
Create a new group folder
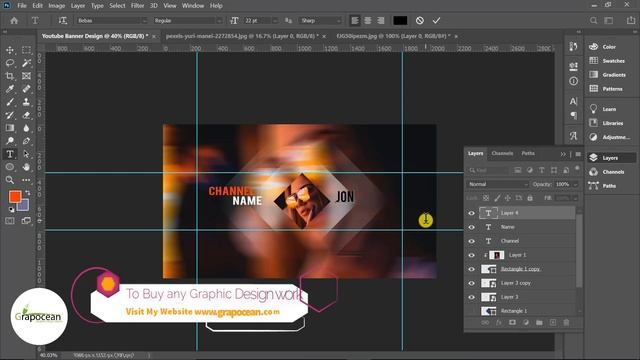[539, 322]
